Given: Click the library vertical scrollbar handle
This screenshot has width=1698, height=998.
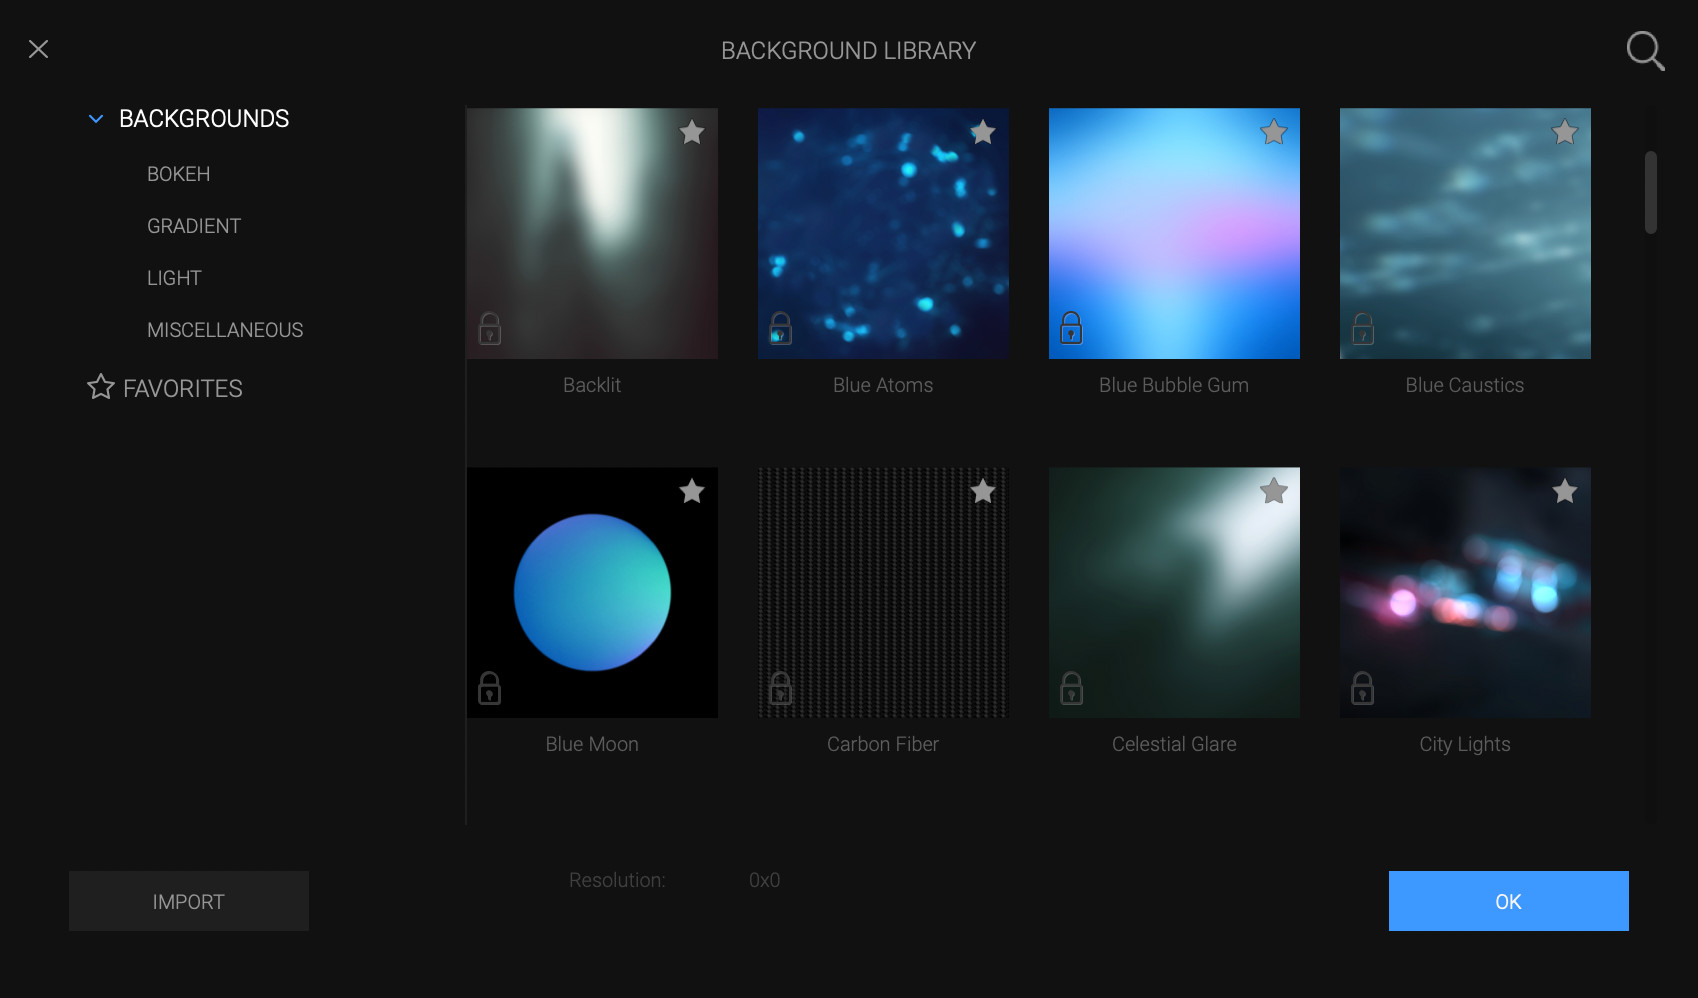Looking at the screenshot, I should [1651, 192].
